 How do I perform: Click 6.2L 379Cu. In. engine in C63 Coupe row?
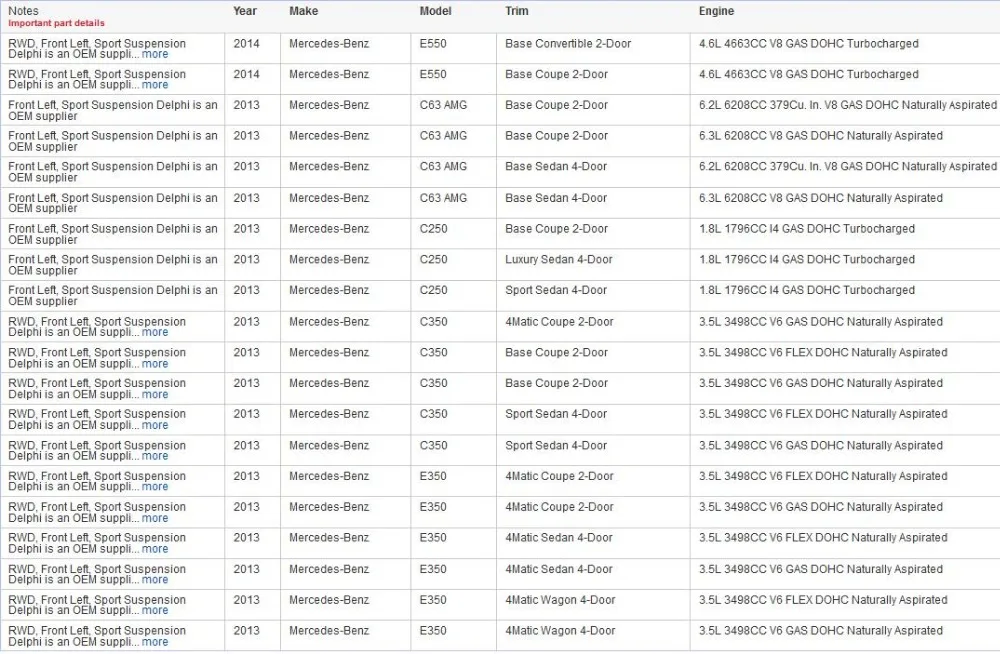coord(848,105)
